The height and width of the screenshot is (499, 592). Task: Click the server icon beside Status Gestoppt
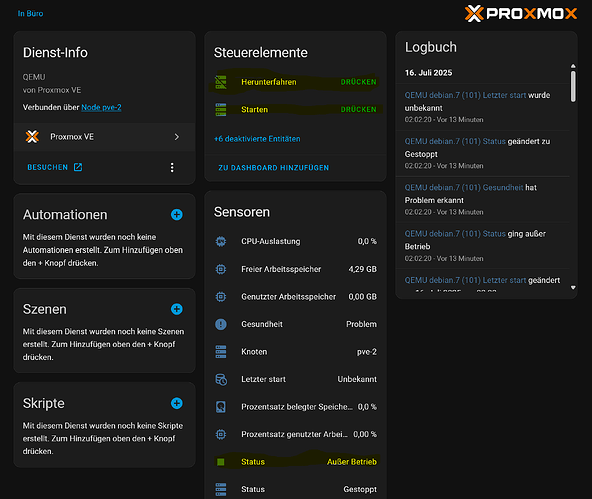pyautogui.click(x=221, y=489)
